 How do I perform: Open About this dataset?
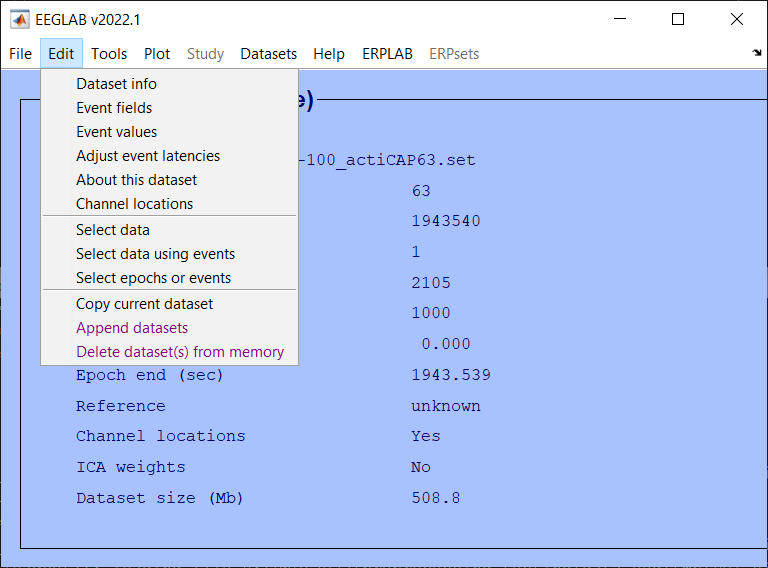click(x=136, y=180)
